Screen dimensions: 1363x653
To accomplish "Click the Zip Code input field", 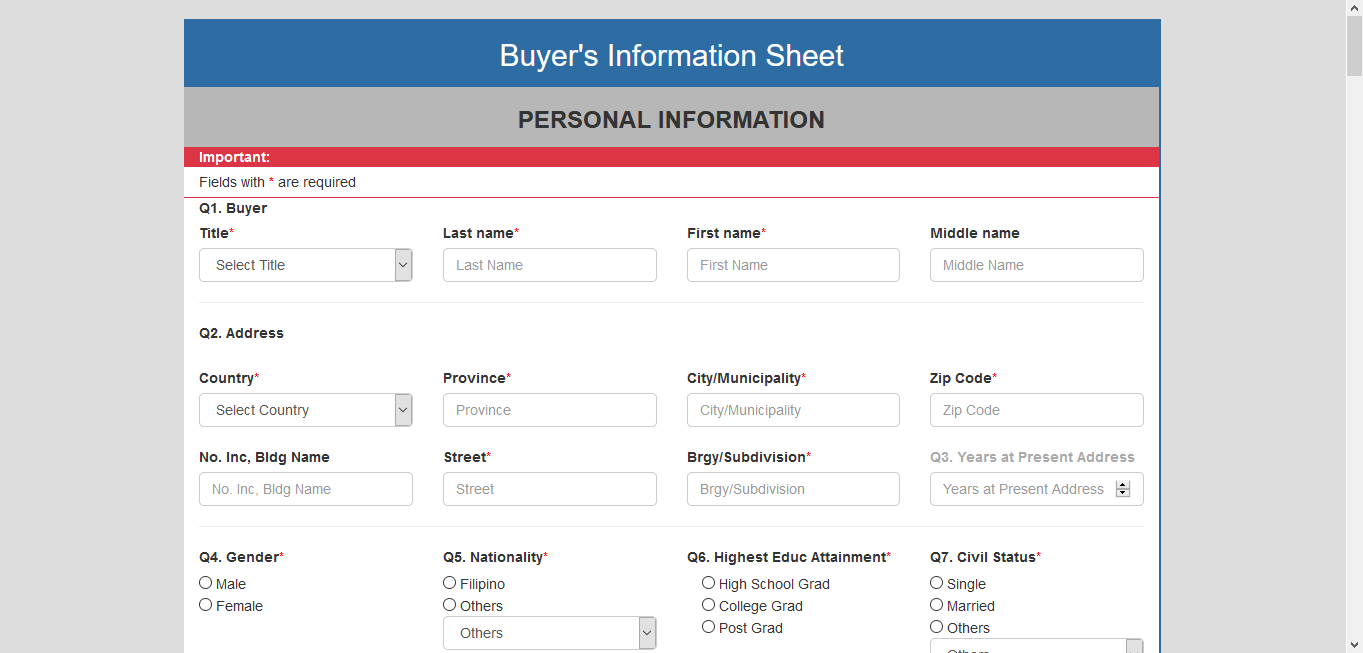I will click(x=1036, y=410).
